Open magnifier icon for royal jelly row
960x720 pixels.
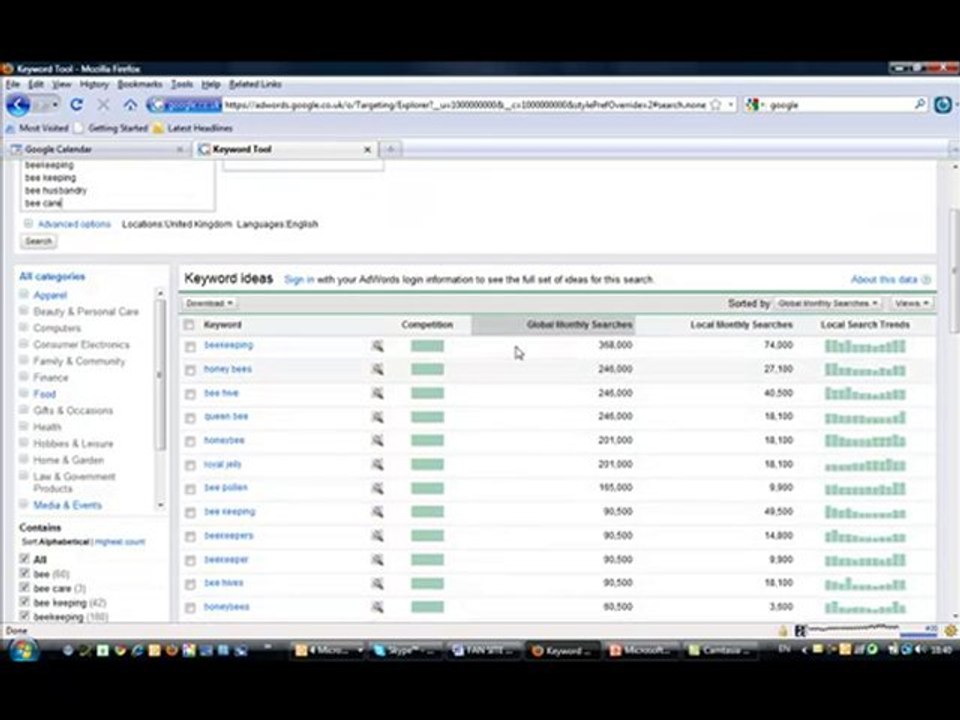coord(378,465)
